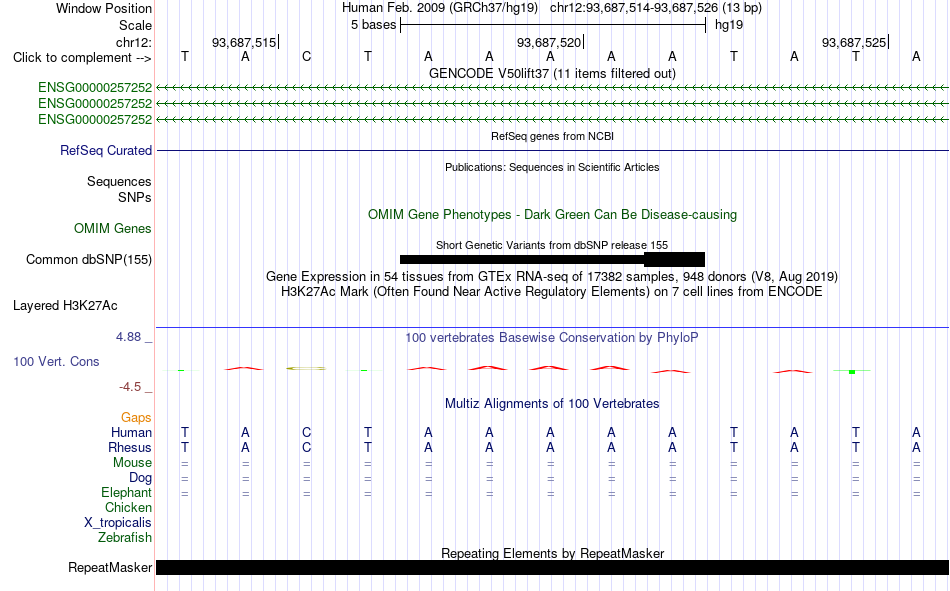Viewport: 950px width, 591px height.
Task: Select the Chicken alignment row label
Action: coord(128,507)
